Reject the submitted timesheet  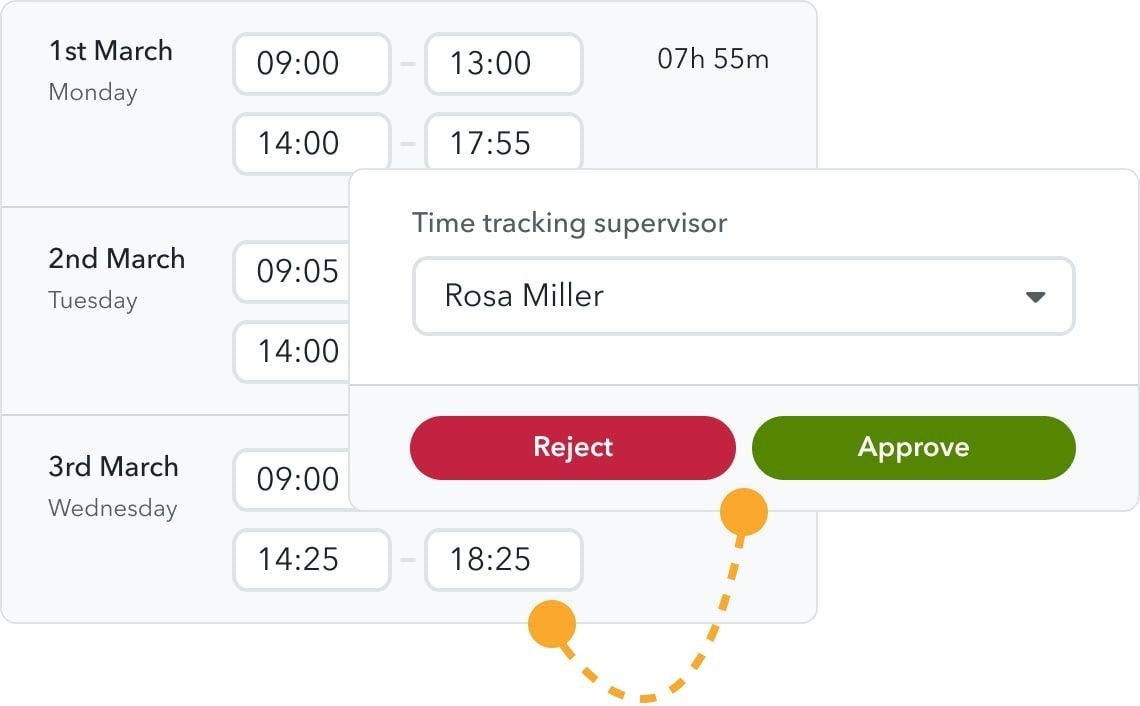click(572, 447)
